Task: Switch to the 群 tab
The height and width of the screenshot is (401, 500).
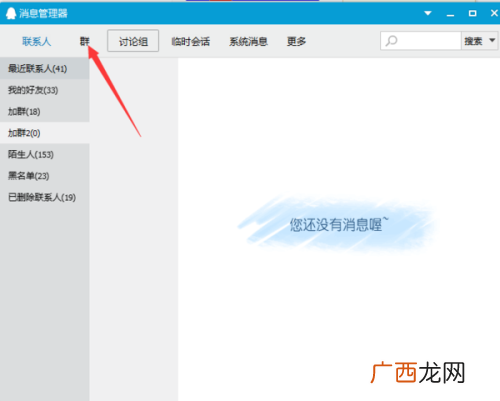Action: (x=85, y=41)
